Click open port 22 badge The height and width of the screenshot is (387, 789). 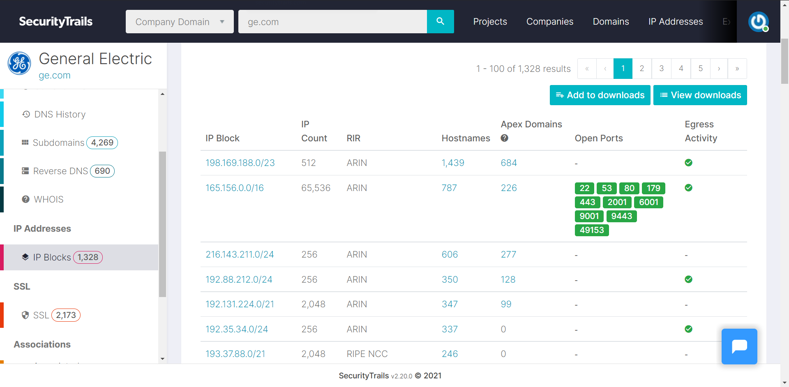pyautogui.click(x=584, y=188)
